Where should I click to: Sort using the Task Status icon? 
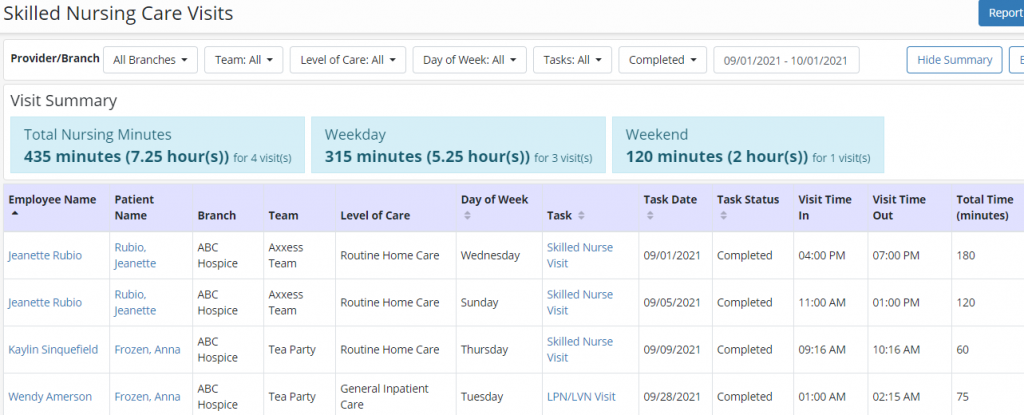click(724, 215)
